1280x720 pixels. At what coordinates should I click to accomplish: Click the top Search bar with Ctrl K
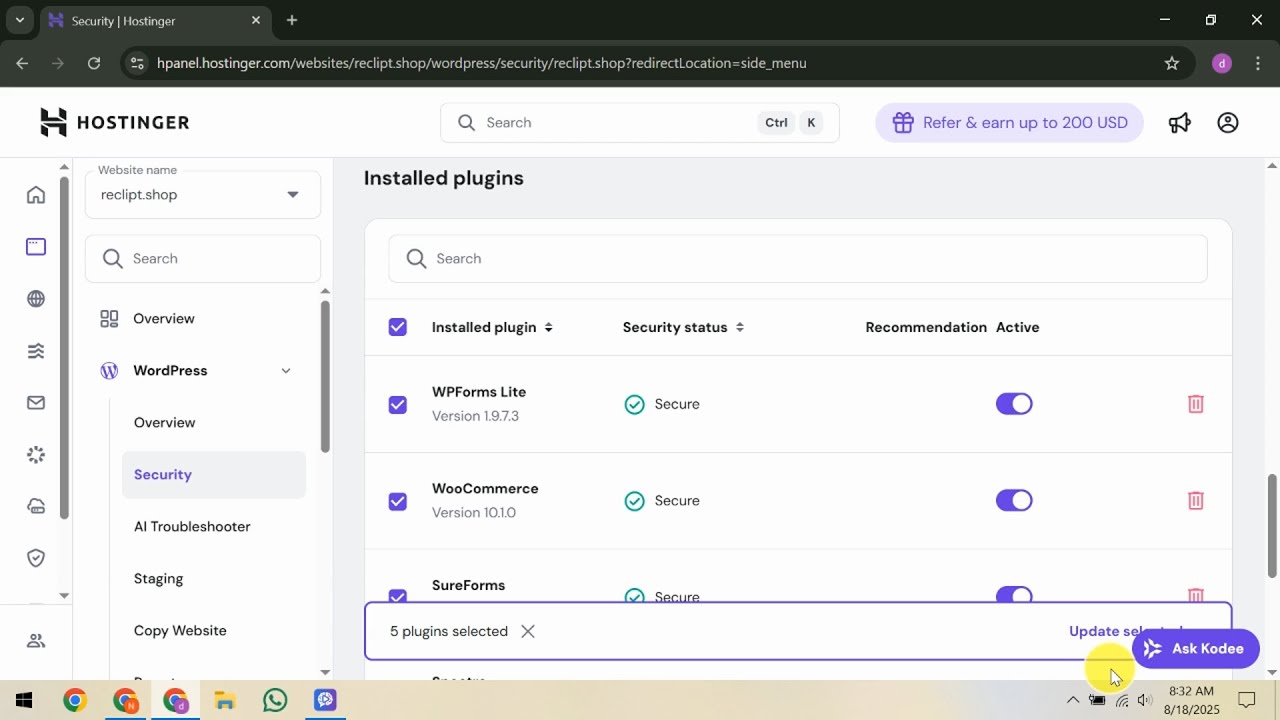[x=640, y=122]
